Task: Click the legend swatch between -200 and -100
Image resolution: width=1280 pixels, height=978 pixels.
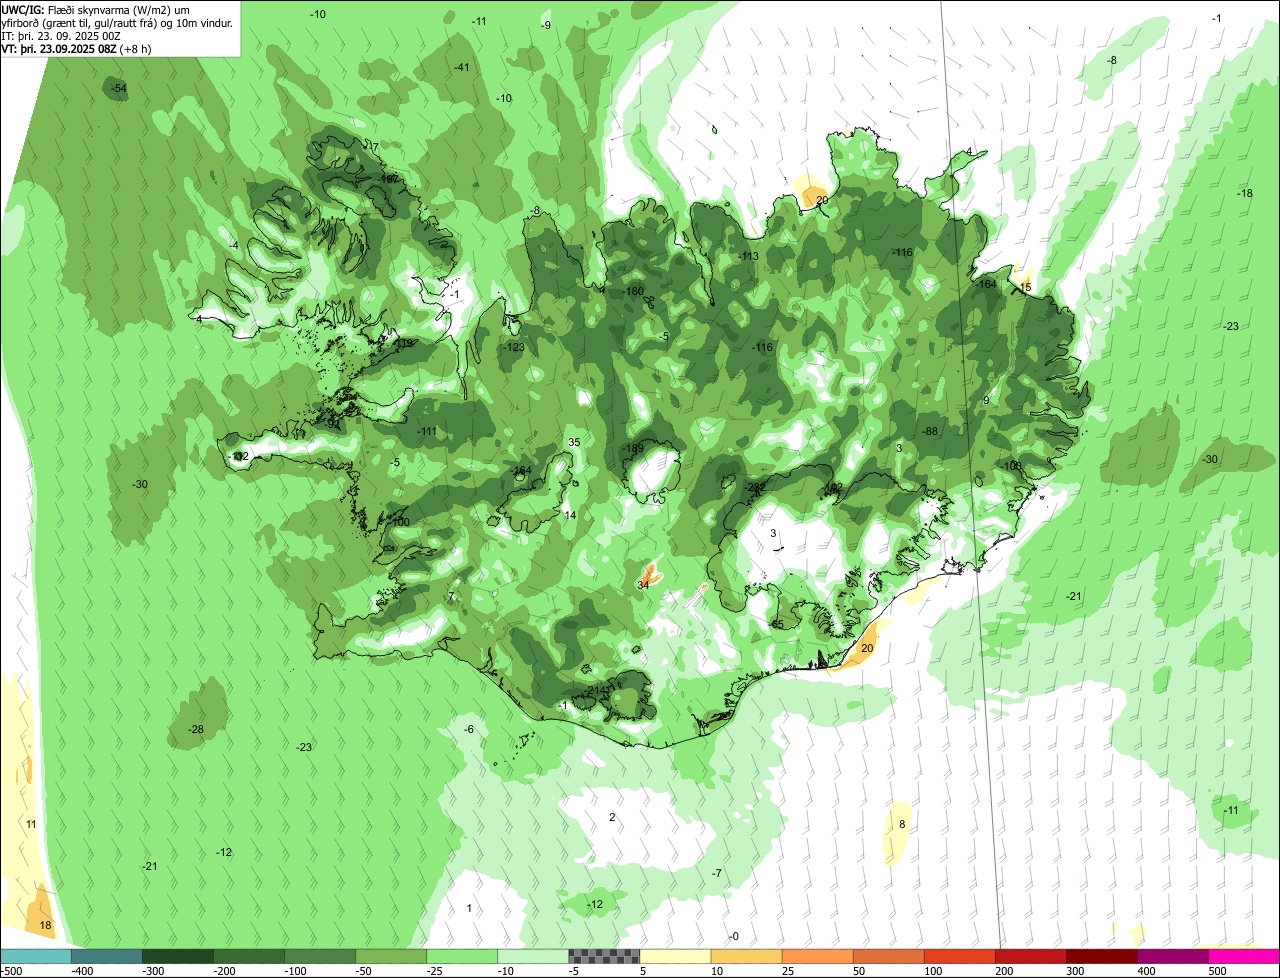Action: pyautogui.click(x=249, y=956)
